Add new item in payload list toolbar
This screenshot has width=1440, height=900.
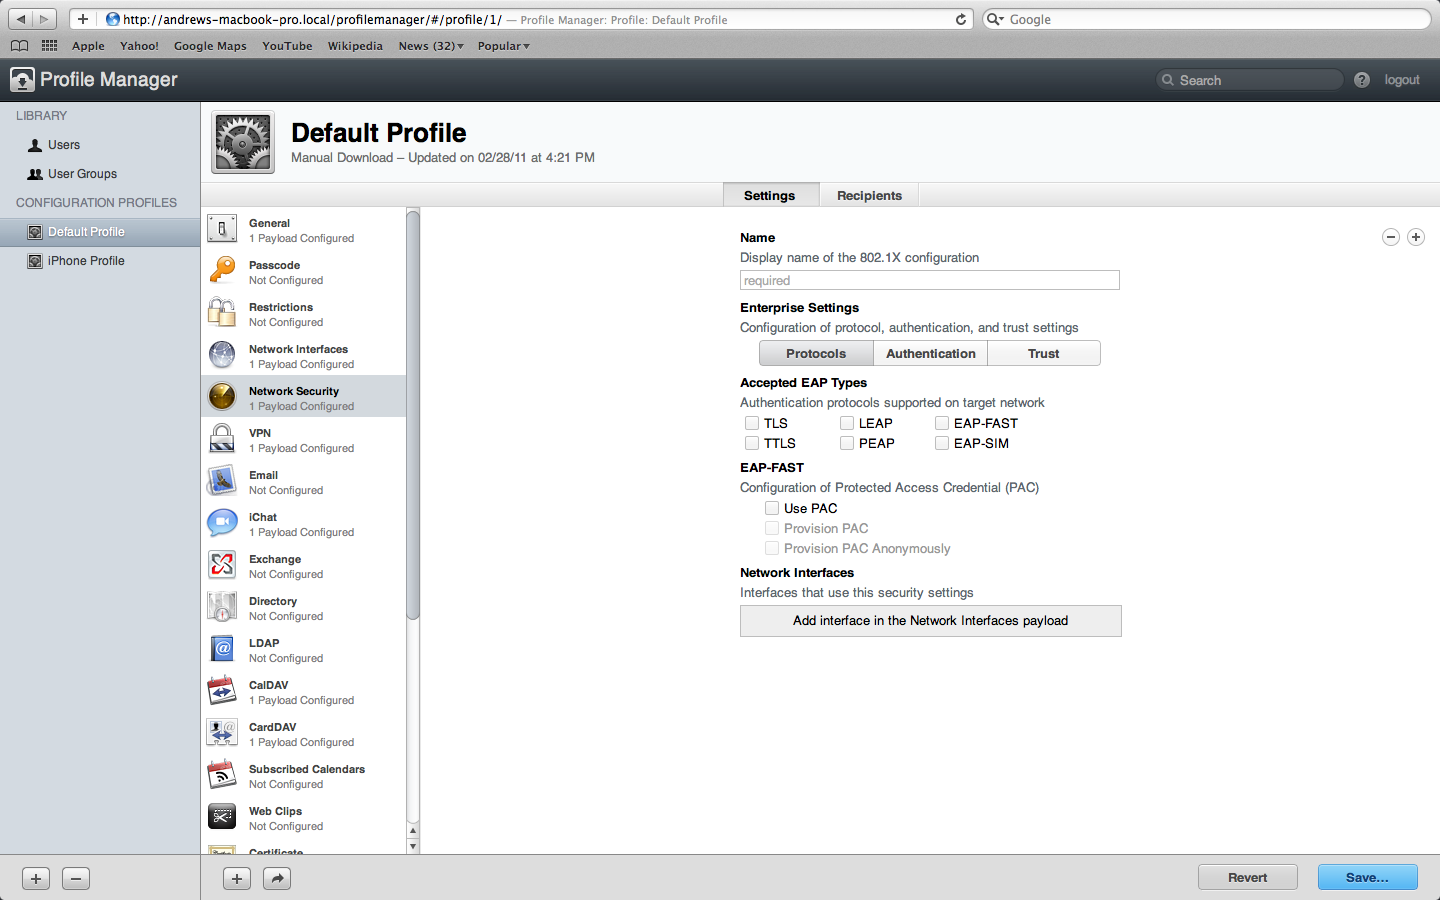(237, 878)
